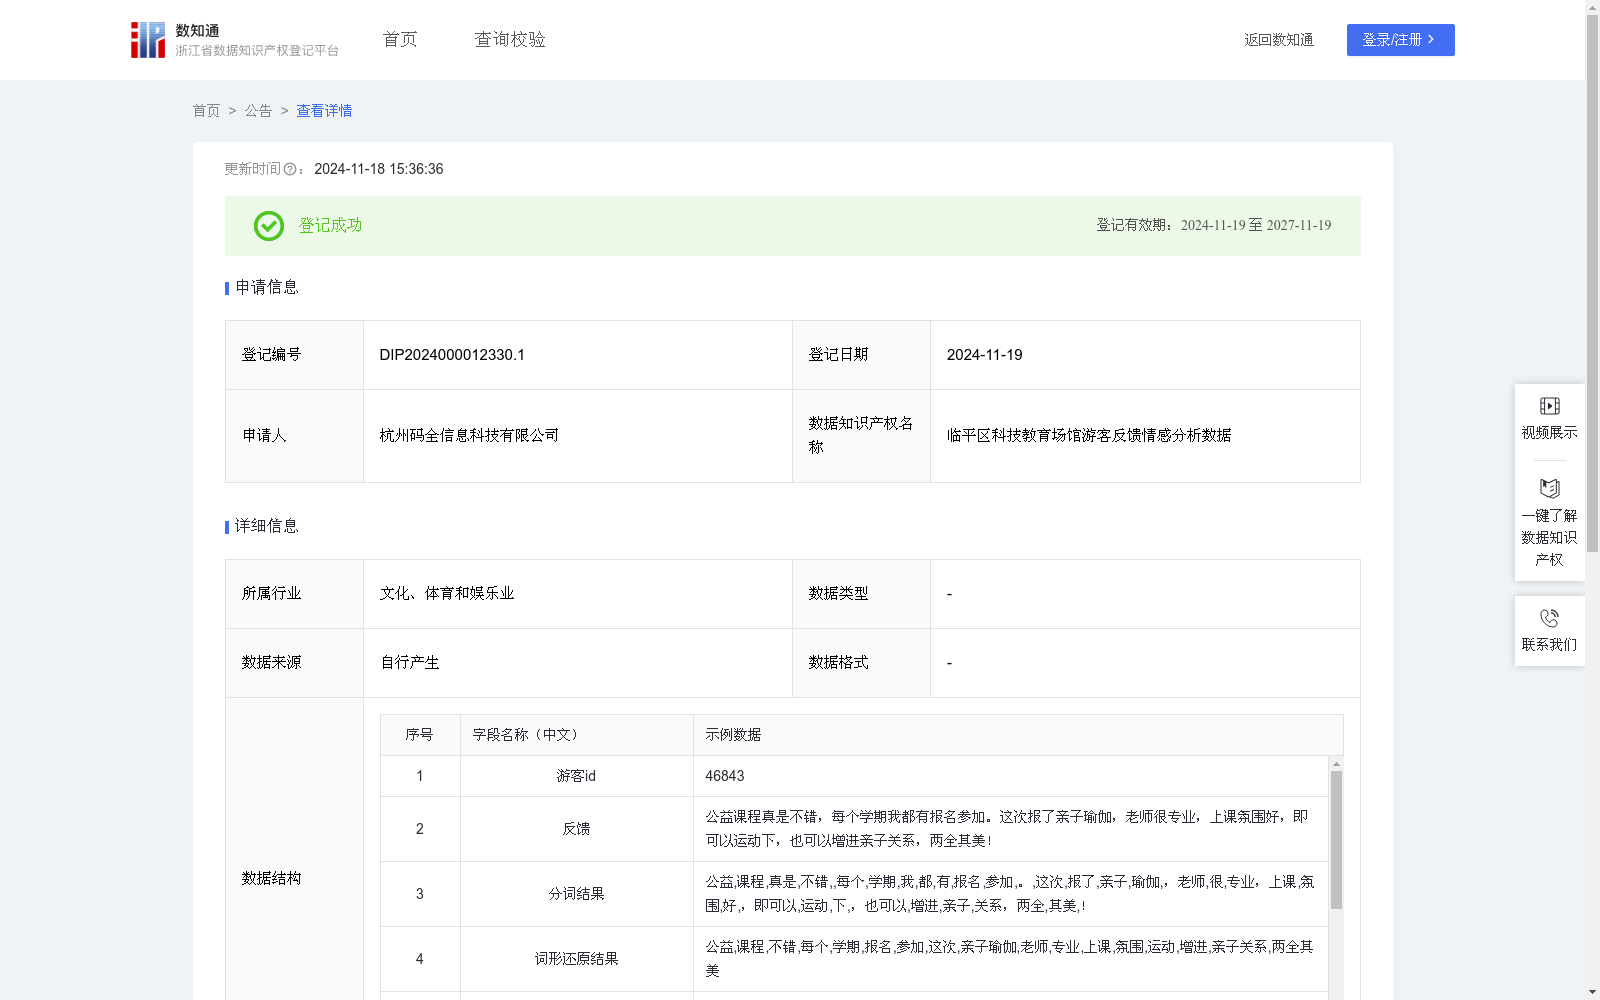Click the 数据知识产权名称 label cell
1600x1000 pixels.
click(861, 436)
